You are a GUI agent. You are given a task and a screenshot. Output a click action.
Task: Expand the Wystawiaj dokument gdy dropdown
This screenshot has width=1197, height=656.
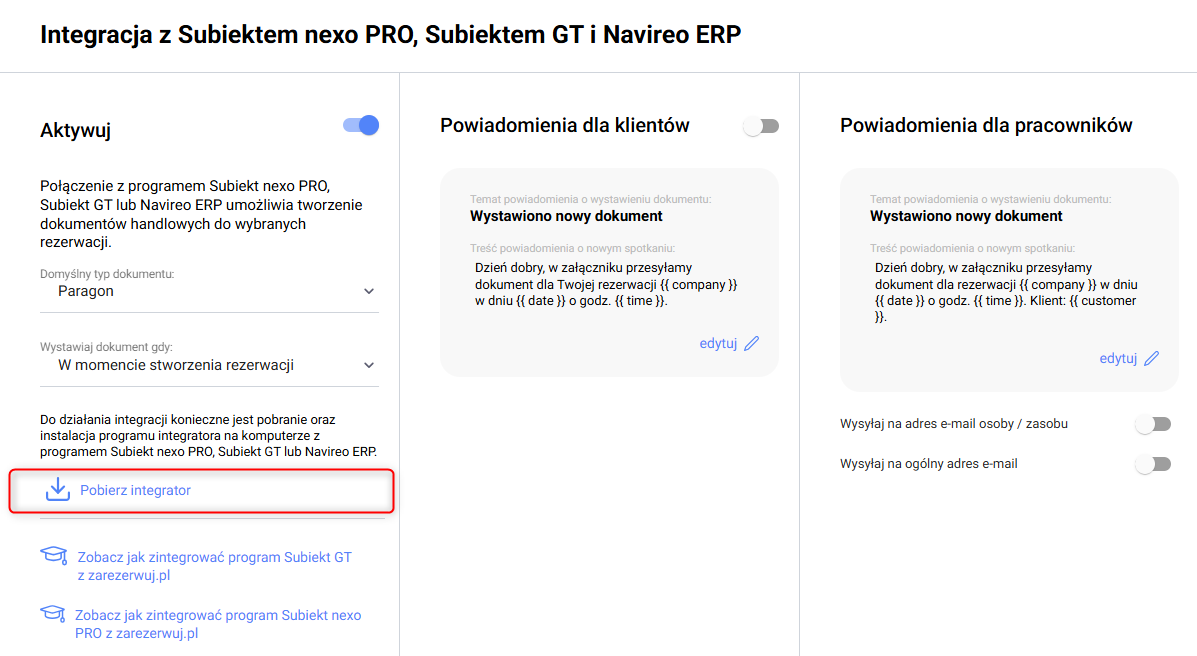(x=209, y=365)
